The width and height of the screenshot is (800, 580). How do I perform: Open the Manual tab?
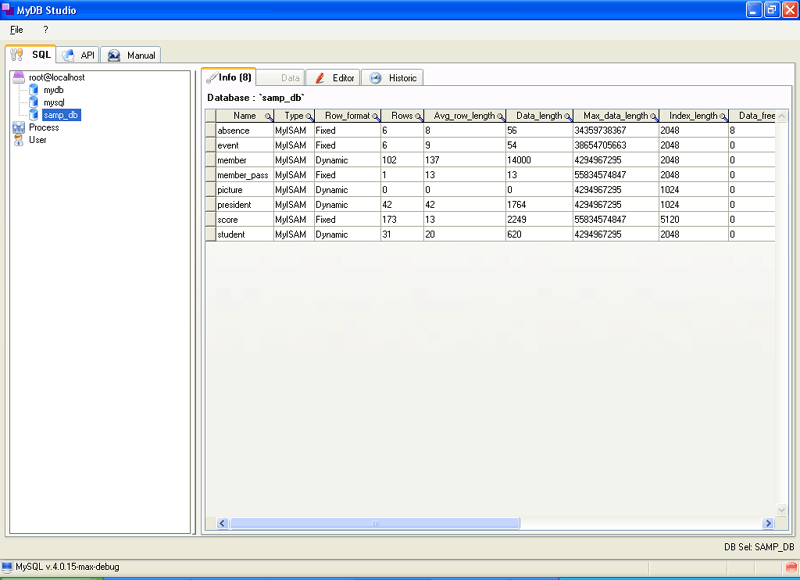(131, 55)
